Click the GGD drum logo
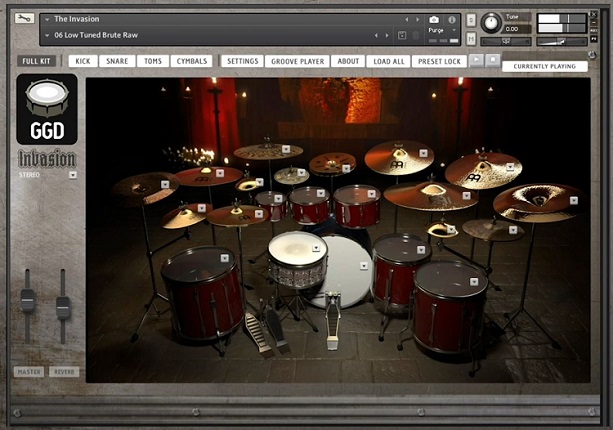 pos(47,109)
